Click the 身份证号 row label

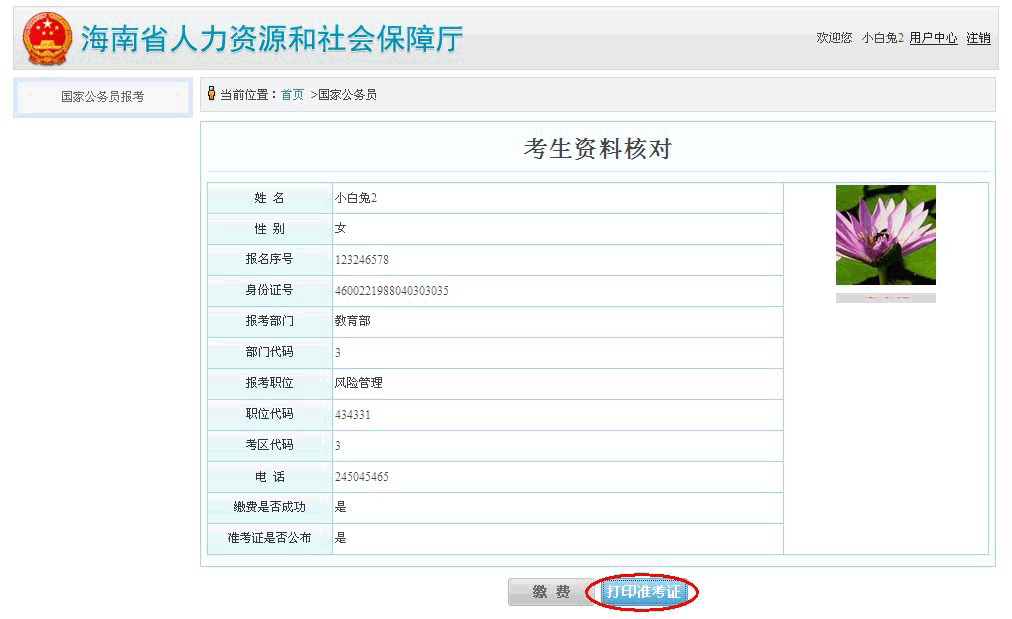[x=269, y=290]
